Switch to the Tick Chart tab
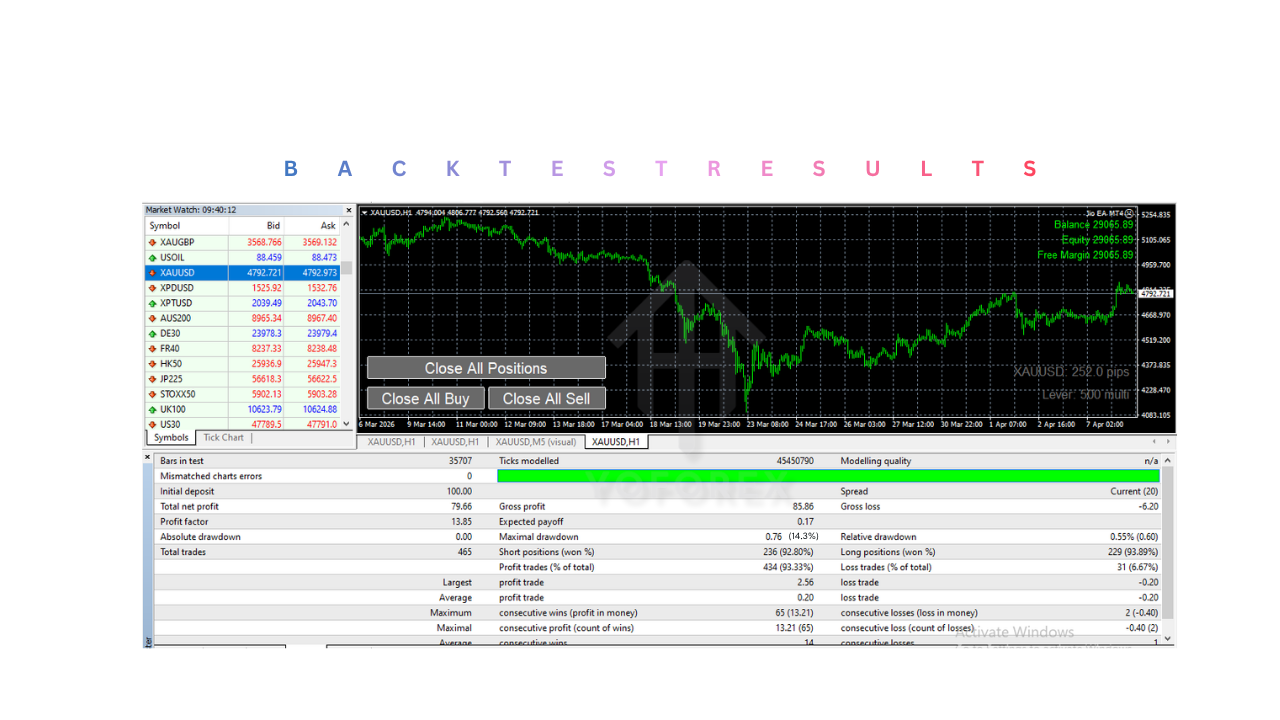1280x720 pixels. pos(223,438)
